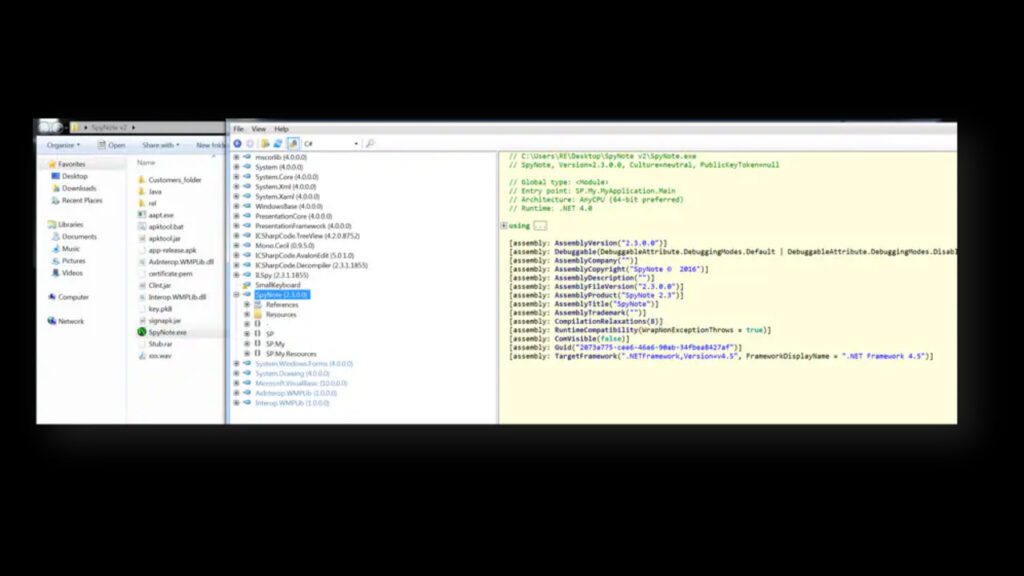Image resolution: width=1024 pixels, height=576 pixels.
Task: Click the Open button in Explorer toolbar
Action: click(x=112, y=145)
